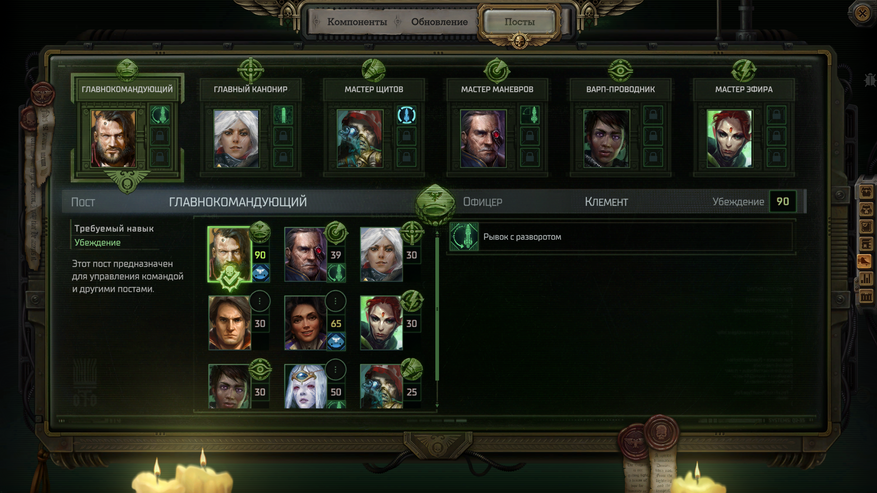Select the Рывок с разворотом ability icon
The width and height of the screenshot is (877, 493).
[464, 237]
